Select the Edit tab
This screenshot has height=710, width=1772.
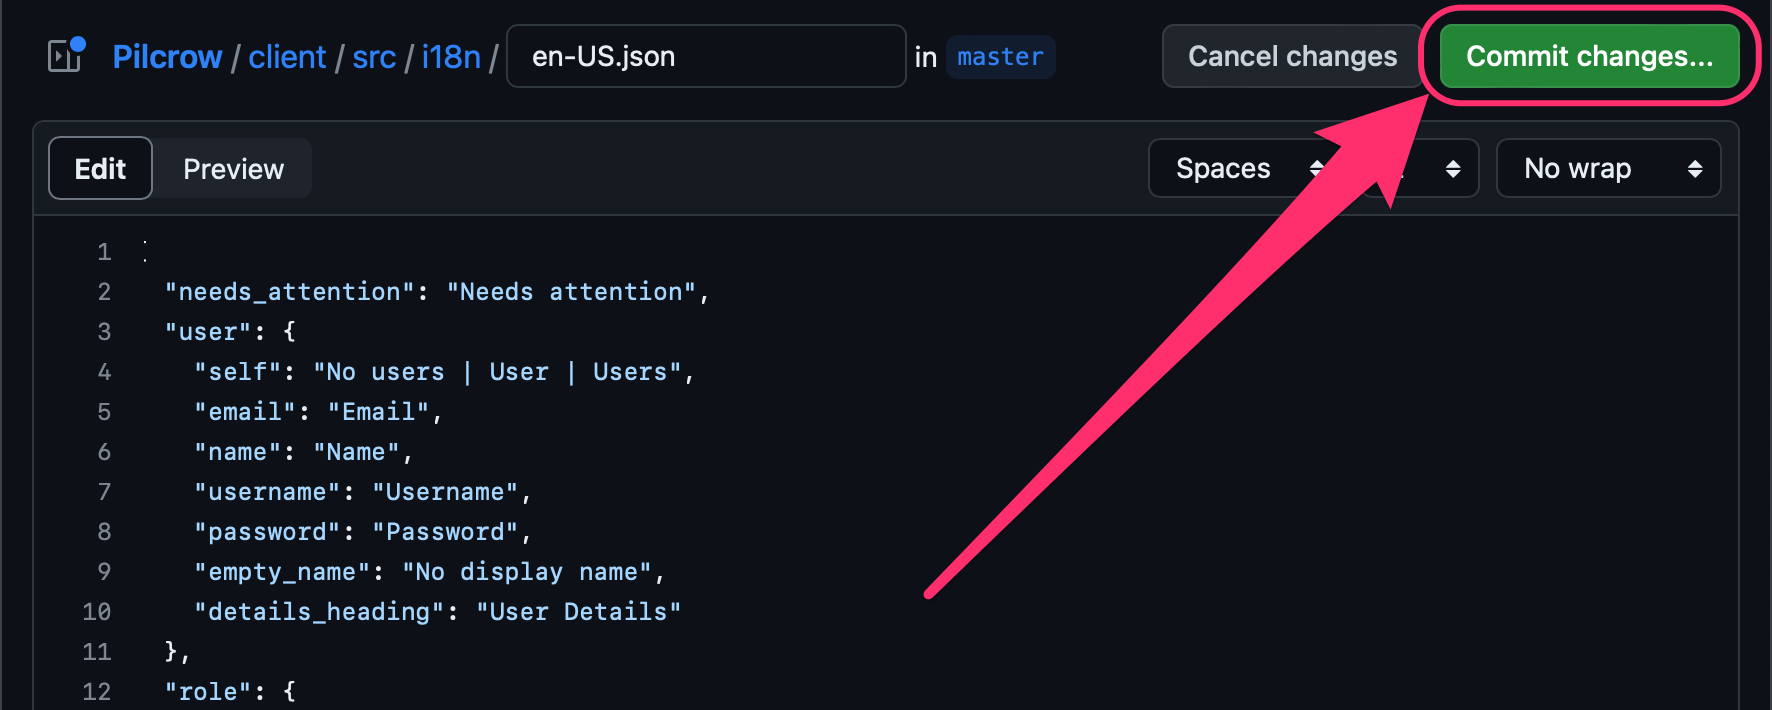[100, 168]
